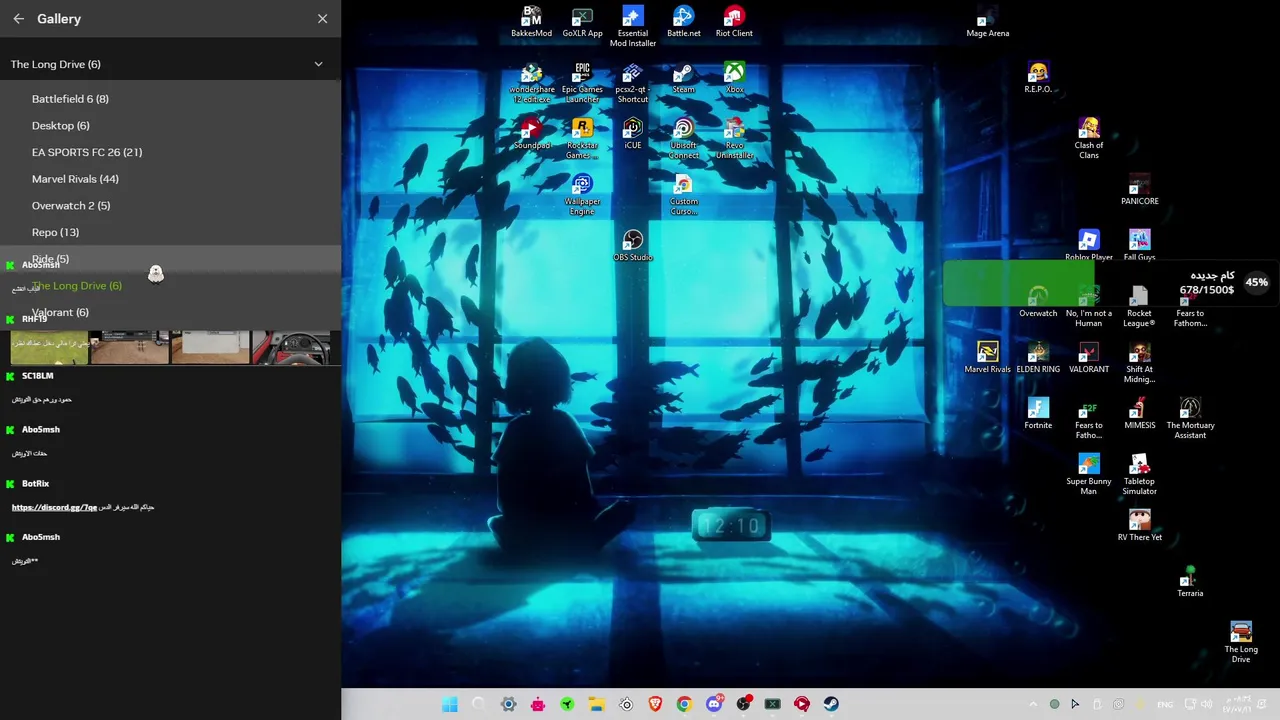This screenshot has height=720, width=1280.
Task: Select the MIMESIS desktop icon
Action: coord(1139,414)
